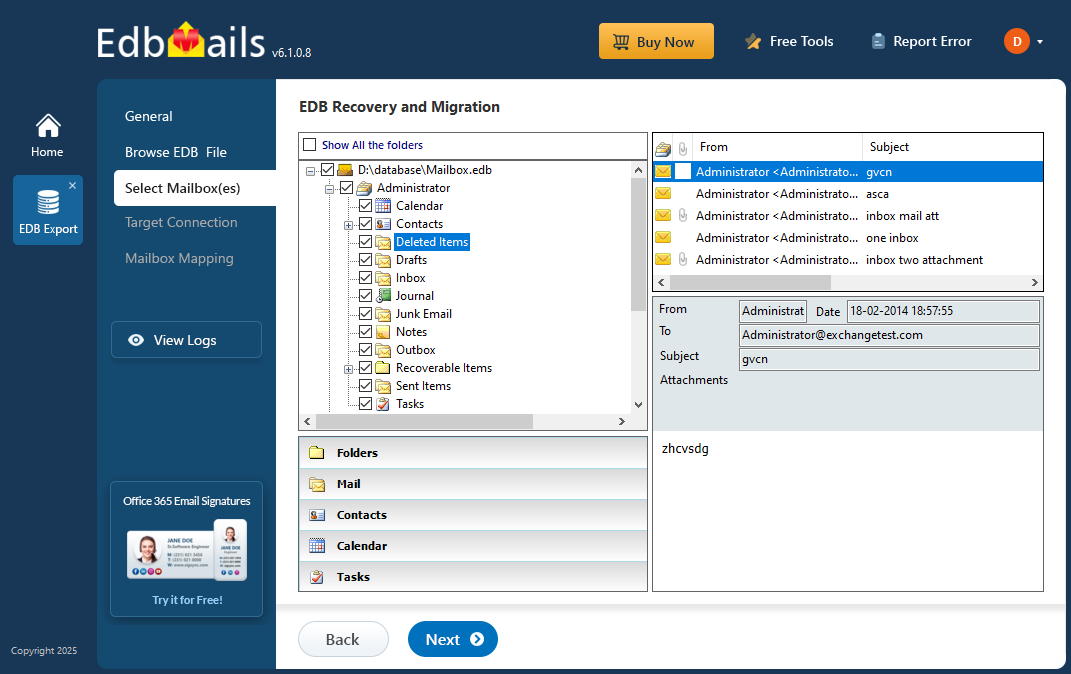This screenshot has width=1071, height=674.
Task: Select the EDB Export sidebar icon
Action: coord(47,209)
